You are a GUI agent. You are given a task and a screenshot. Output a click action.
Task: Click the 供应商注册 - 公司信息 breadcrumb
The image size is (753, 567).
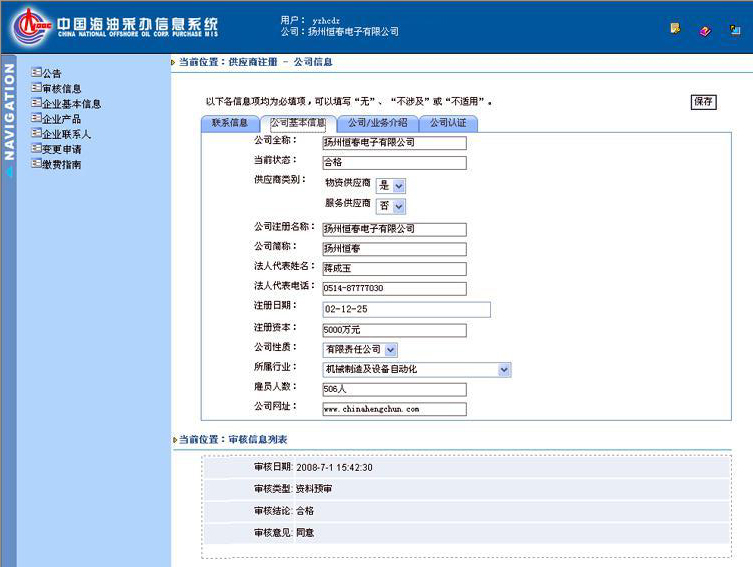(x=280, y=62)
